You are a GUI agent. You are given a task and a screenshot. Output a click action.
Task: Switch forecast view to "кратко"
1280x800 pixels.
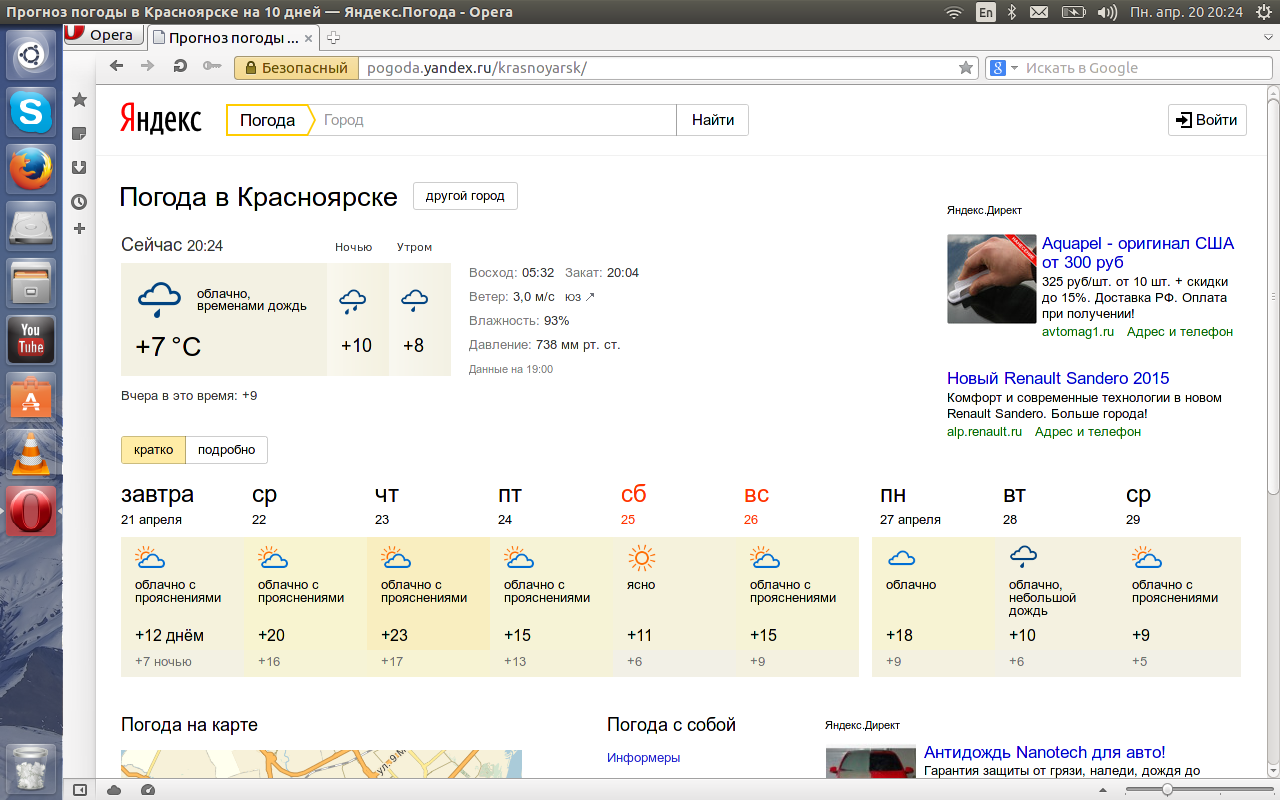coord(153,450)
